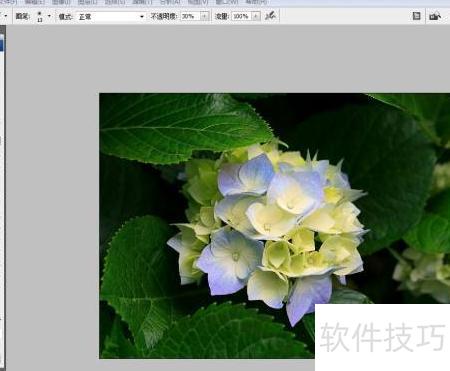Open the tool preset picker arrow
Screen dimensions: 450x371
(6, 16)
